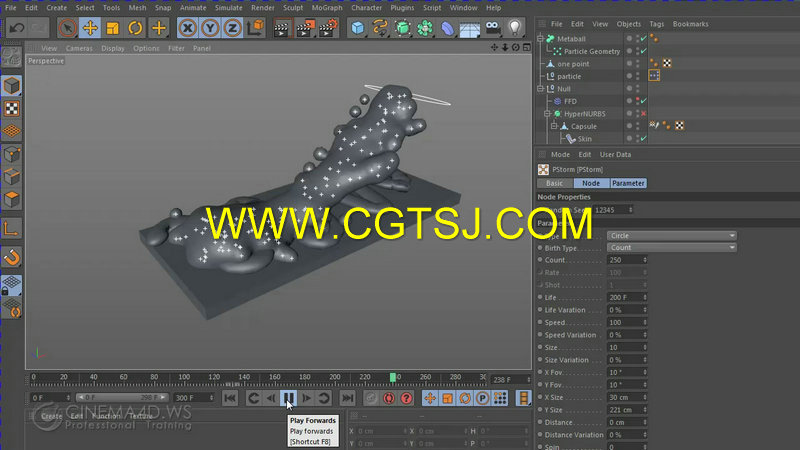The image size is (800, 450).
Task: Open Object Manager Tags menu
Action: pos(657,24)
